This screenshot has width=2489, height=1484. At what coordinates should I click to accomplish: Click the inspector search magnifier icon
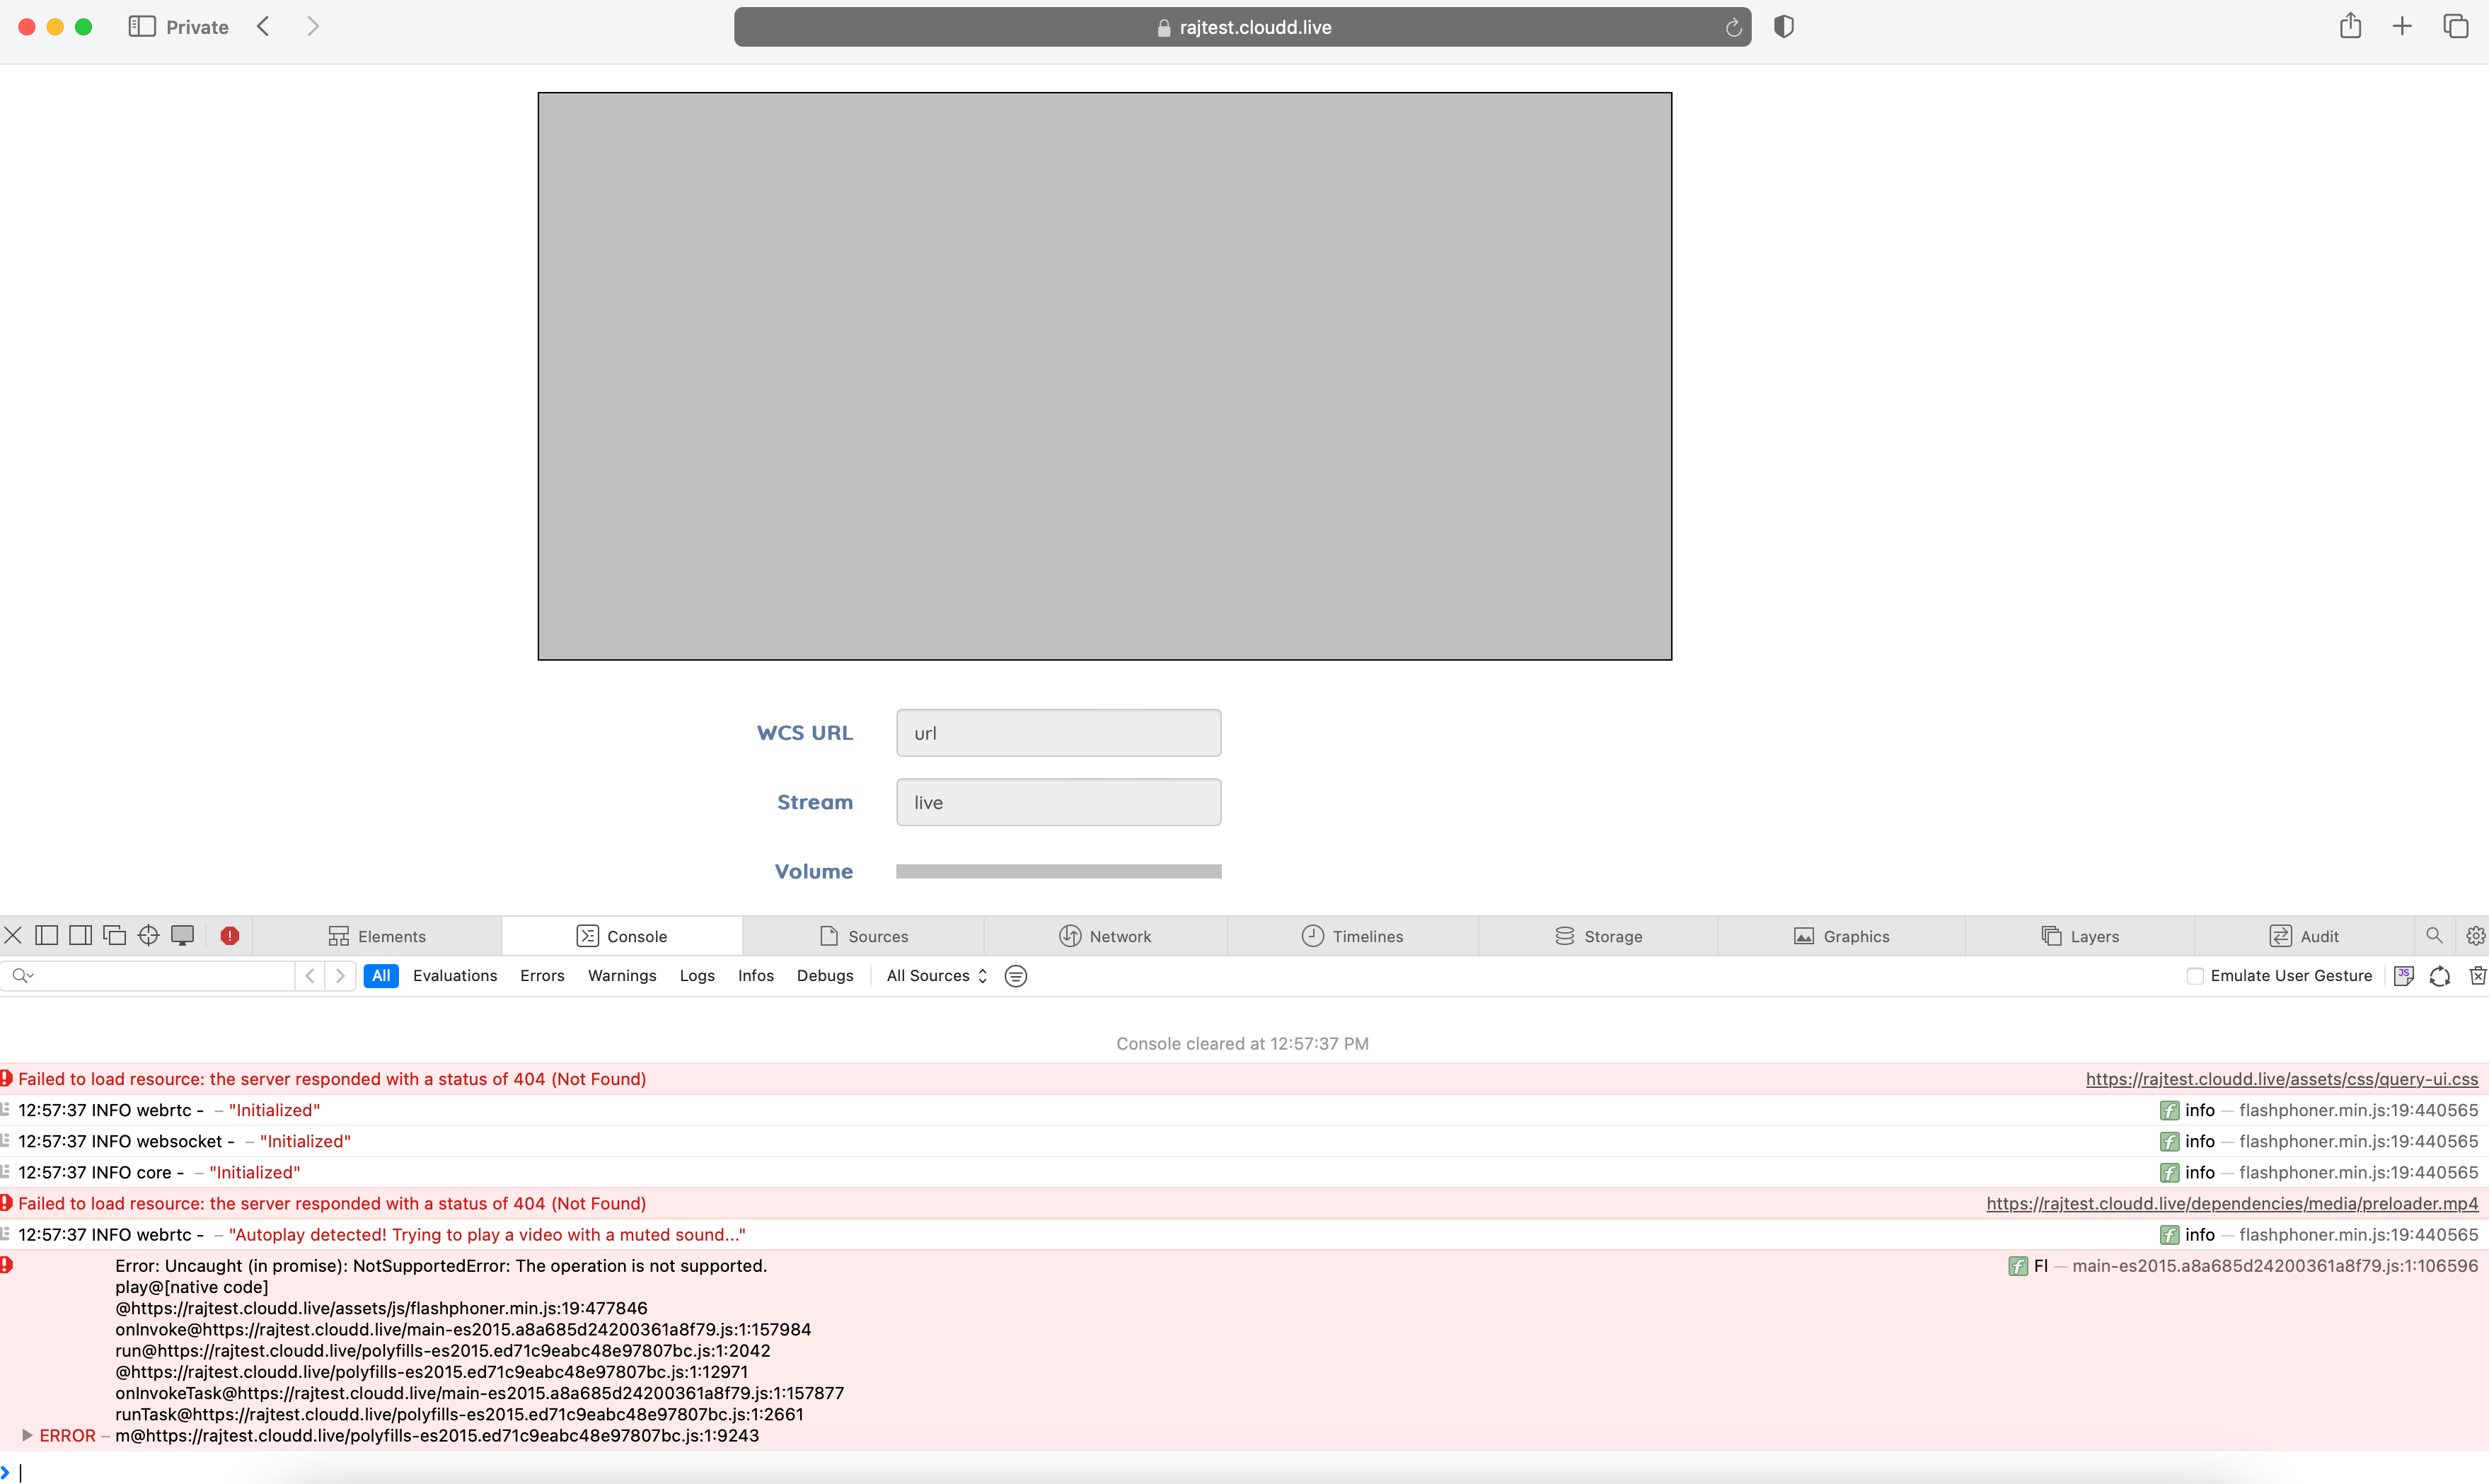point(2434,936)
